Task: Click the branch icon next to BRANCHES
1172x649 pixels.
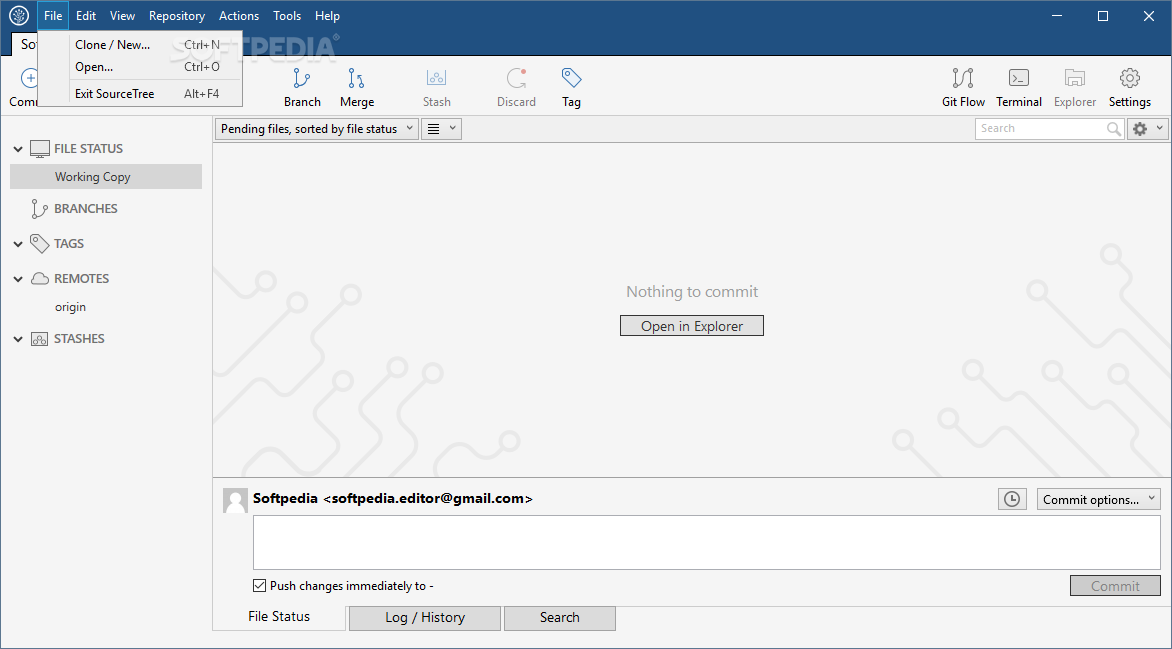Action: tap(39, 209)
